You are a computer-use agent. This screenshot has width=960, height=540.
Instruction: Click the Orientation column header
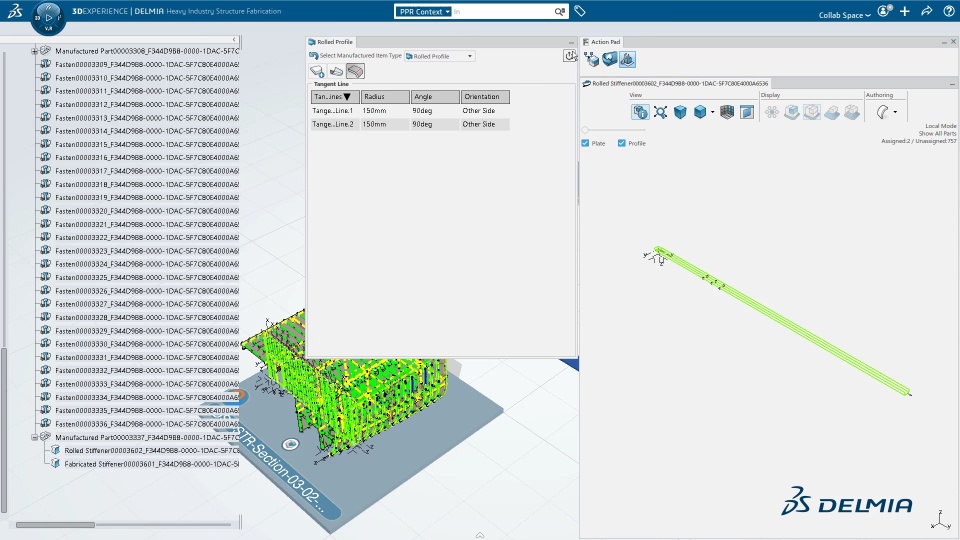(x=486, y=97)
